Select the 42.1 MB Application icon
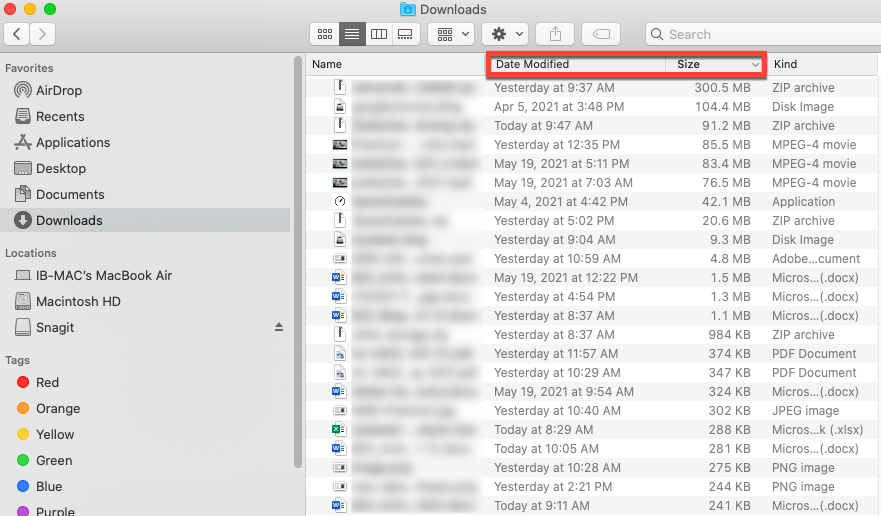Viewport: 881px width, 516px height. [x=340, y=201]
